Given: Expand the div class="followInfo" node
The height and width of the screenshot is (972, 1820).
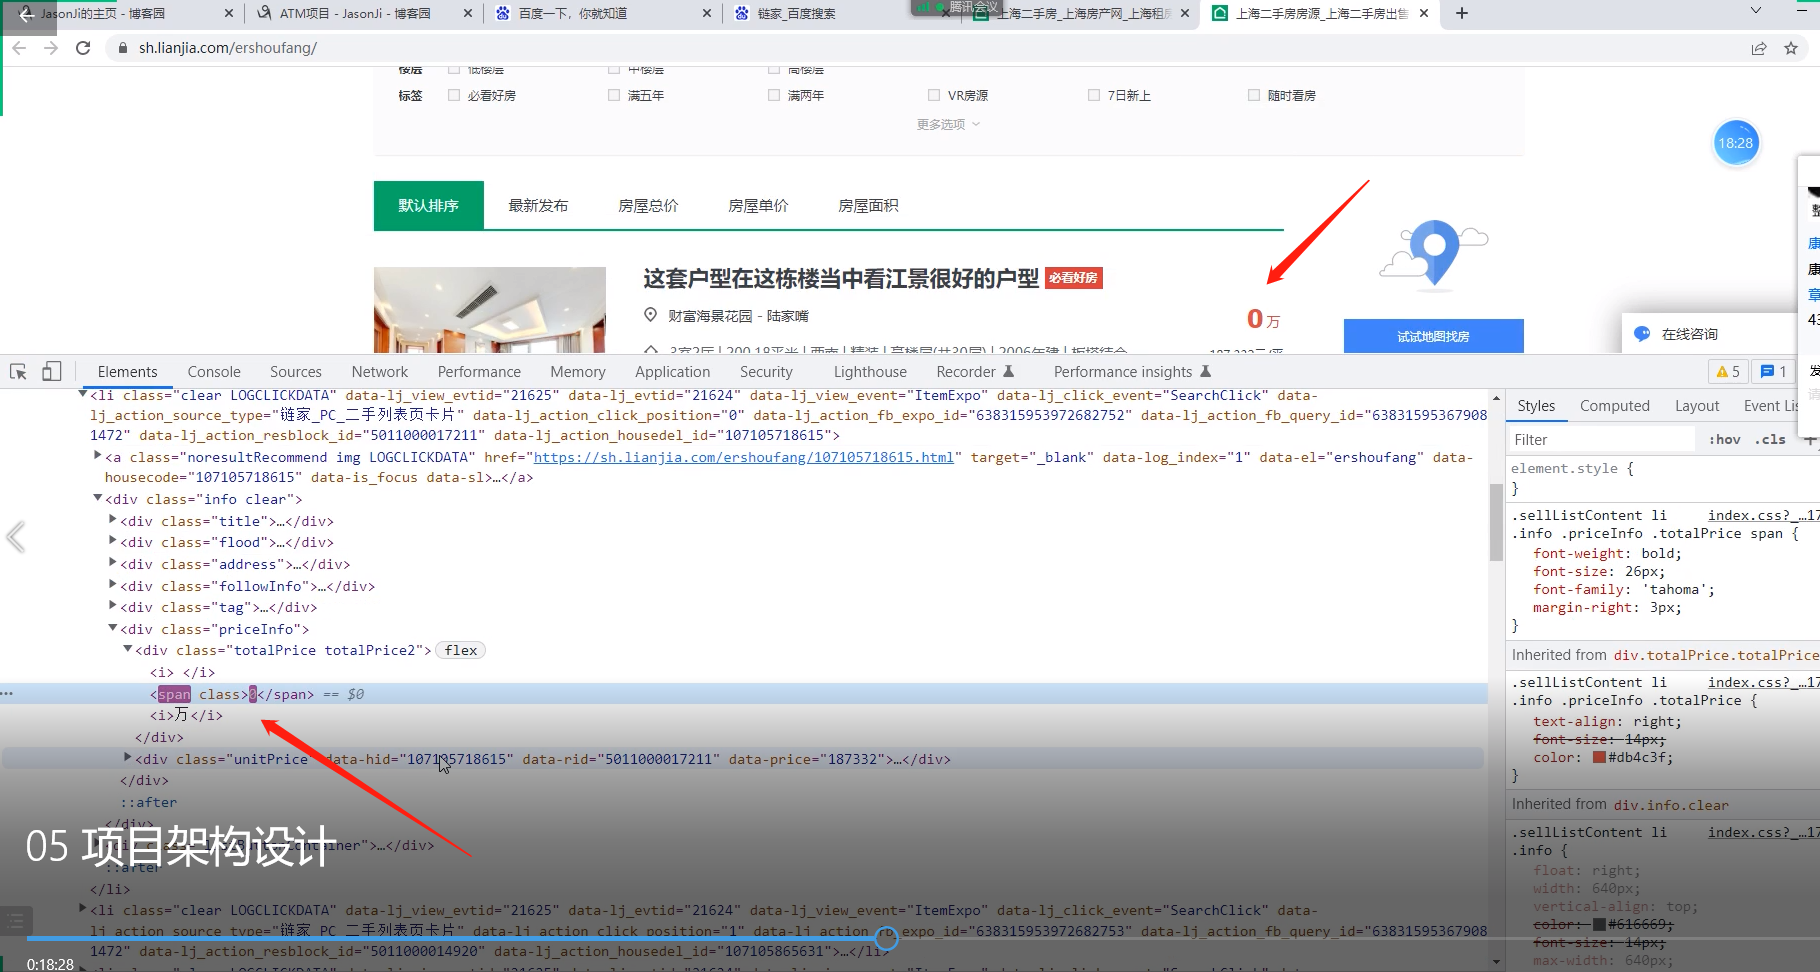Looking at the screenshot, I should [113, 585].
